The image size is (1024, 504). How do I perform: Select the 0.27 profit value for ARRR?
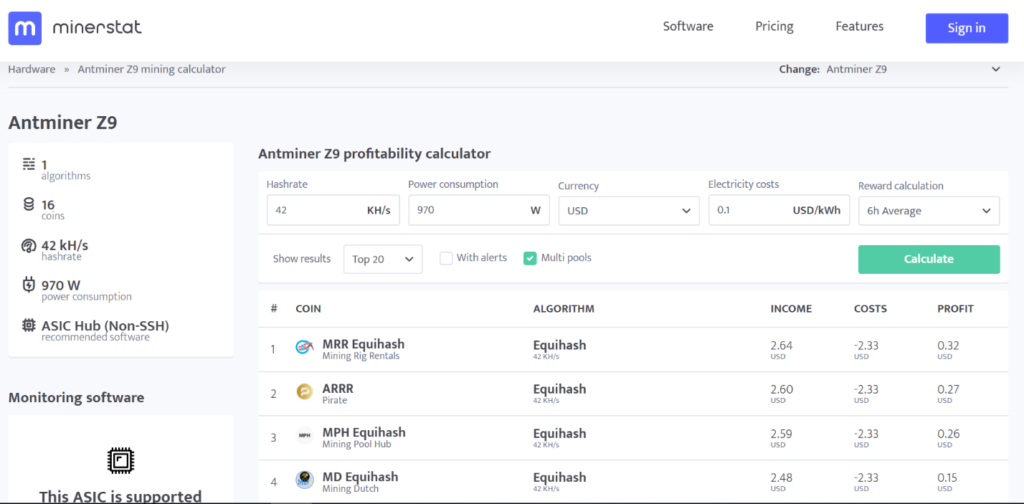pos(948,389)
